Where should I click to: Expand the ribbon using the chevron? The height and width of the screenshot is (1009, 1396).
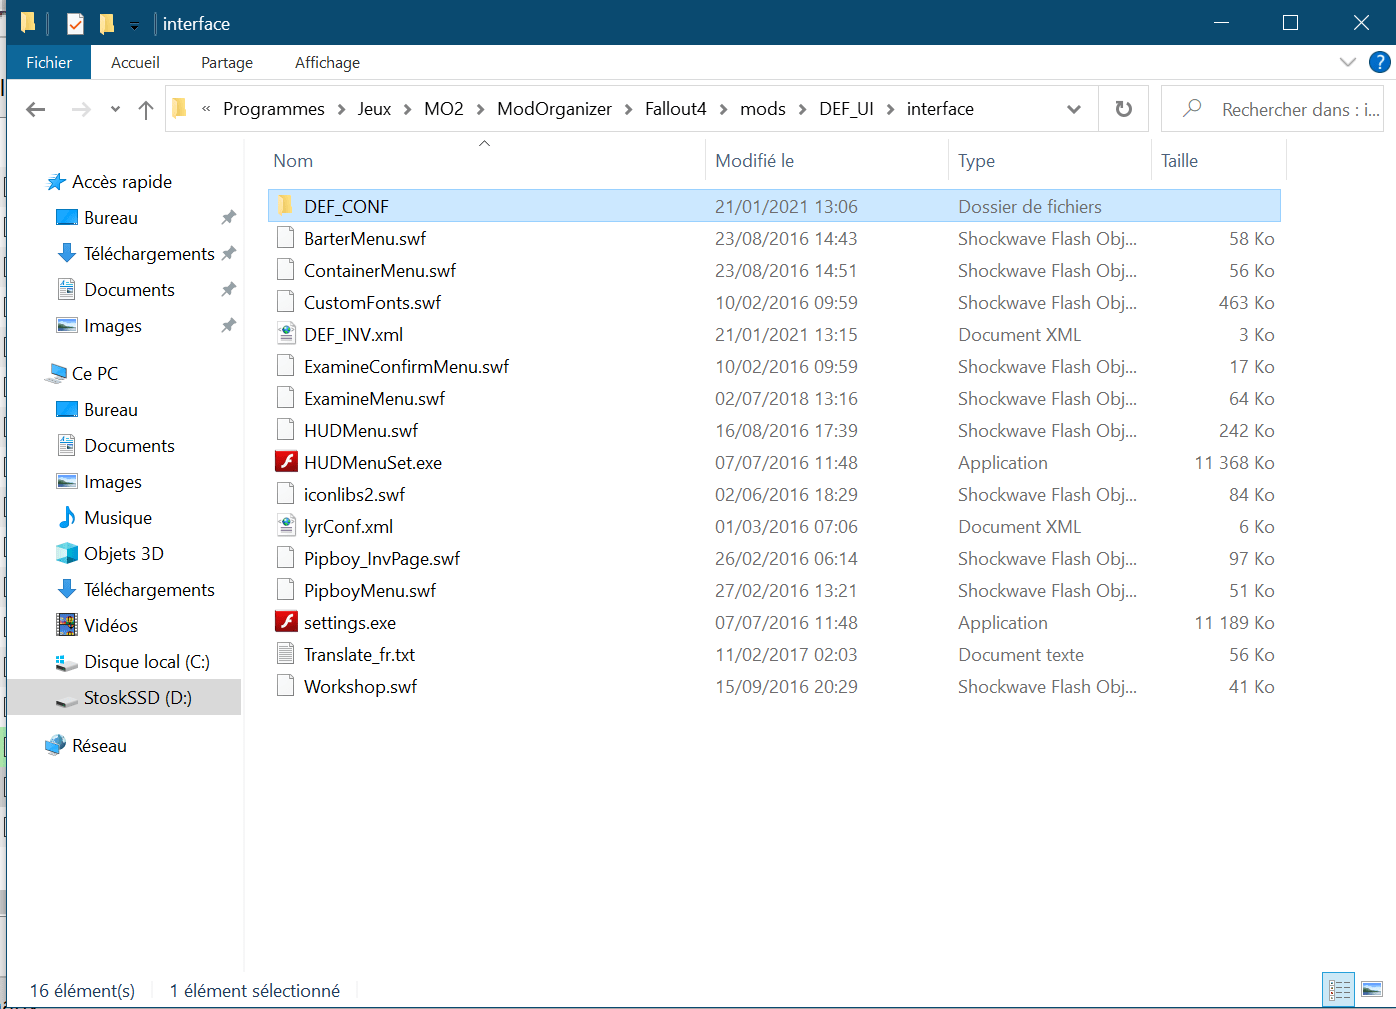coord(1347,62)
